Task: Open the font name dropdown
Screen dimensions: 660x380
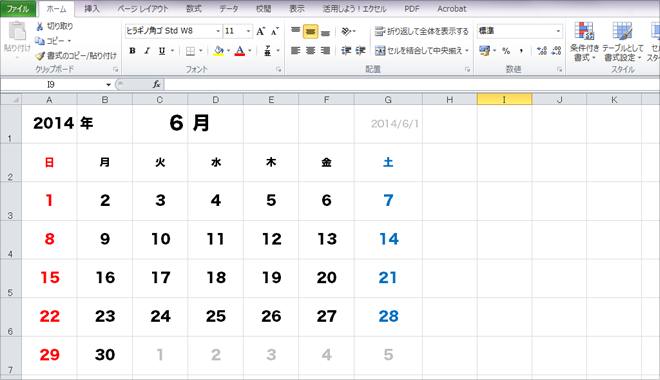Action: pyautogui.click(x=218, y=31)
